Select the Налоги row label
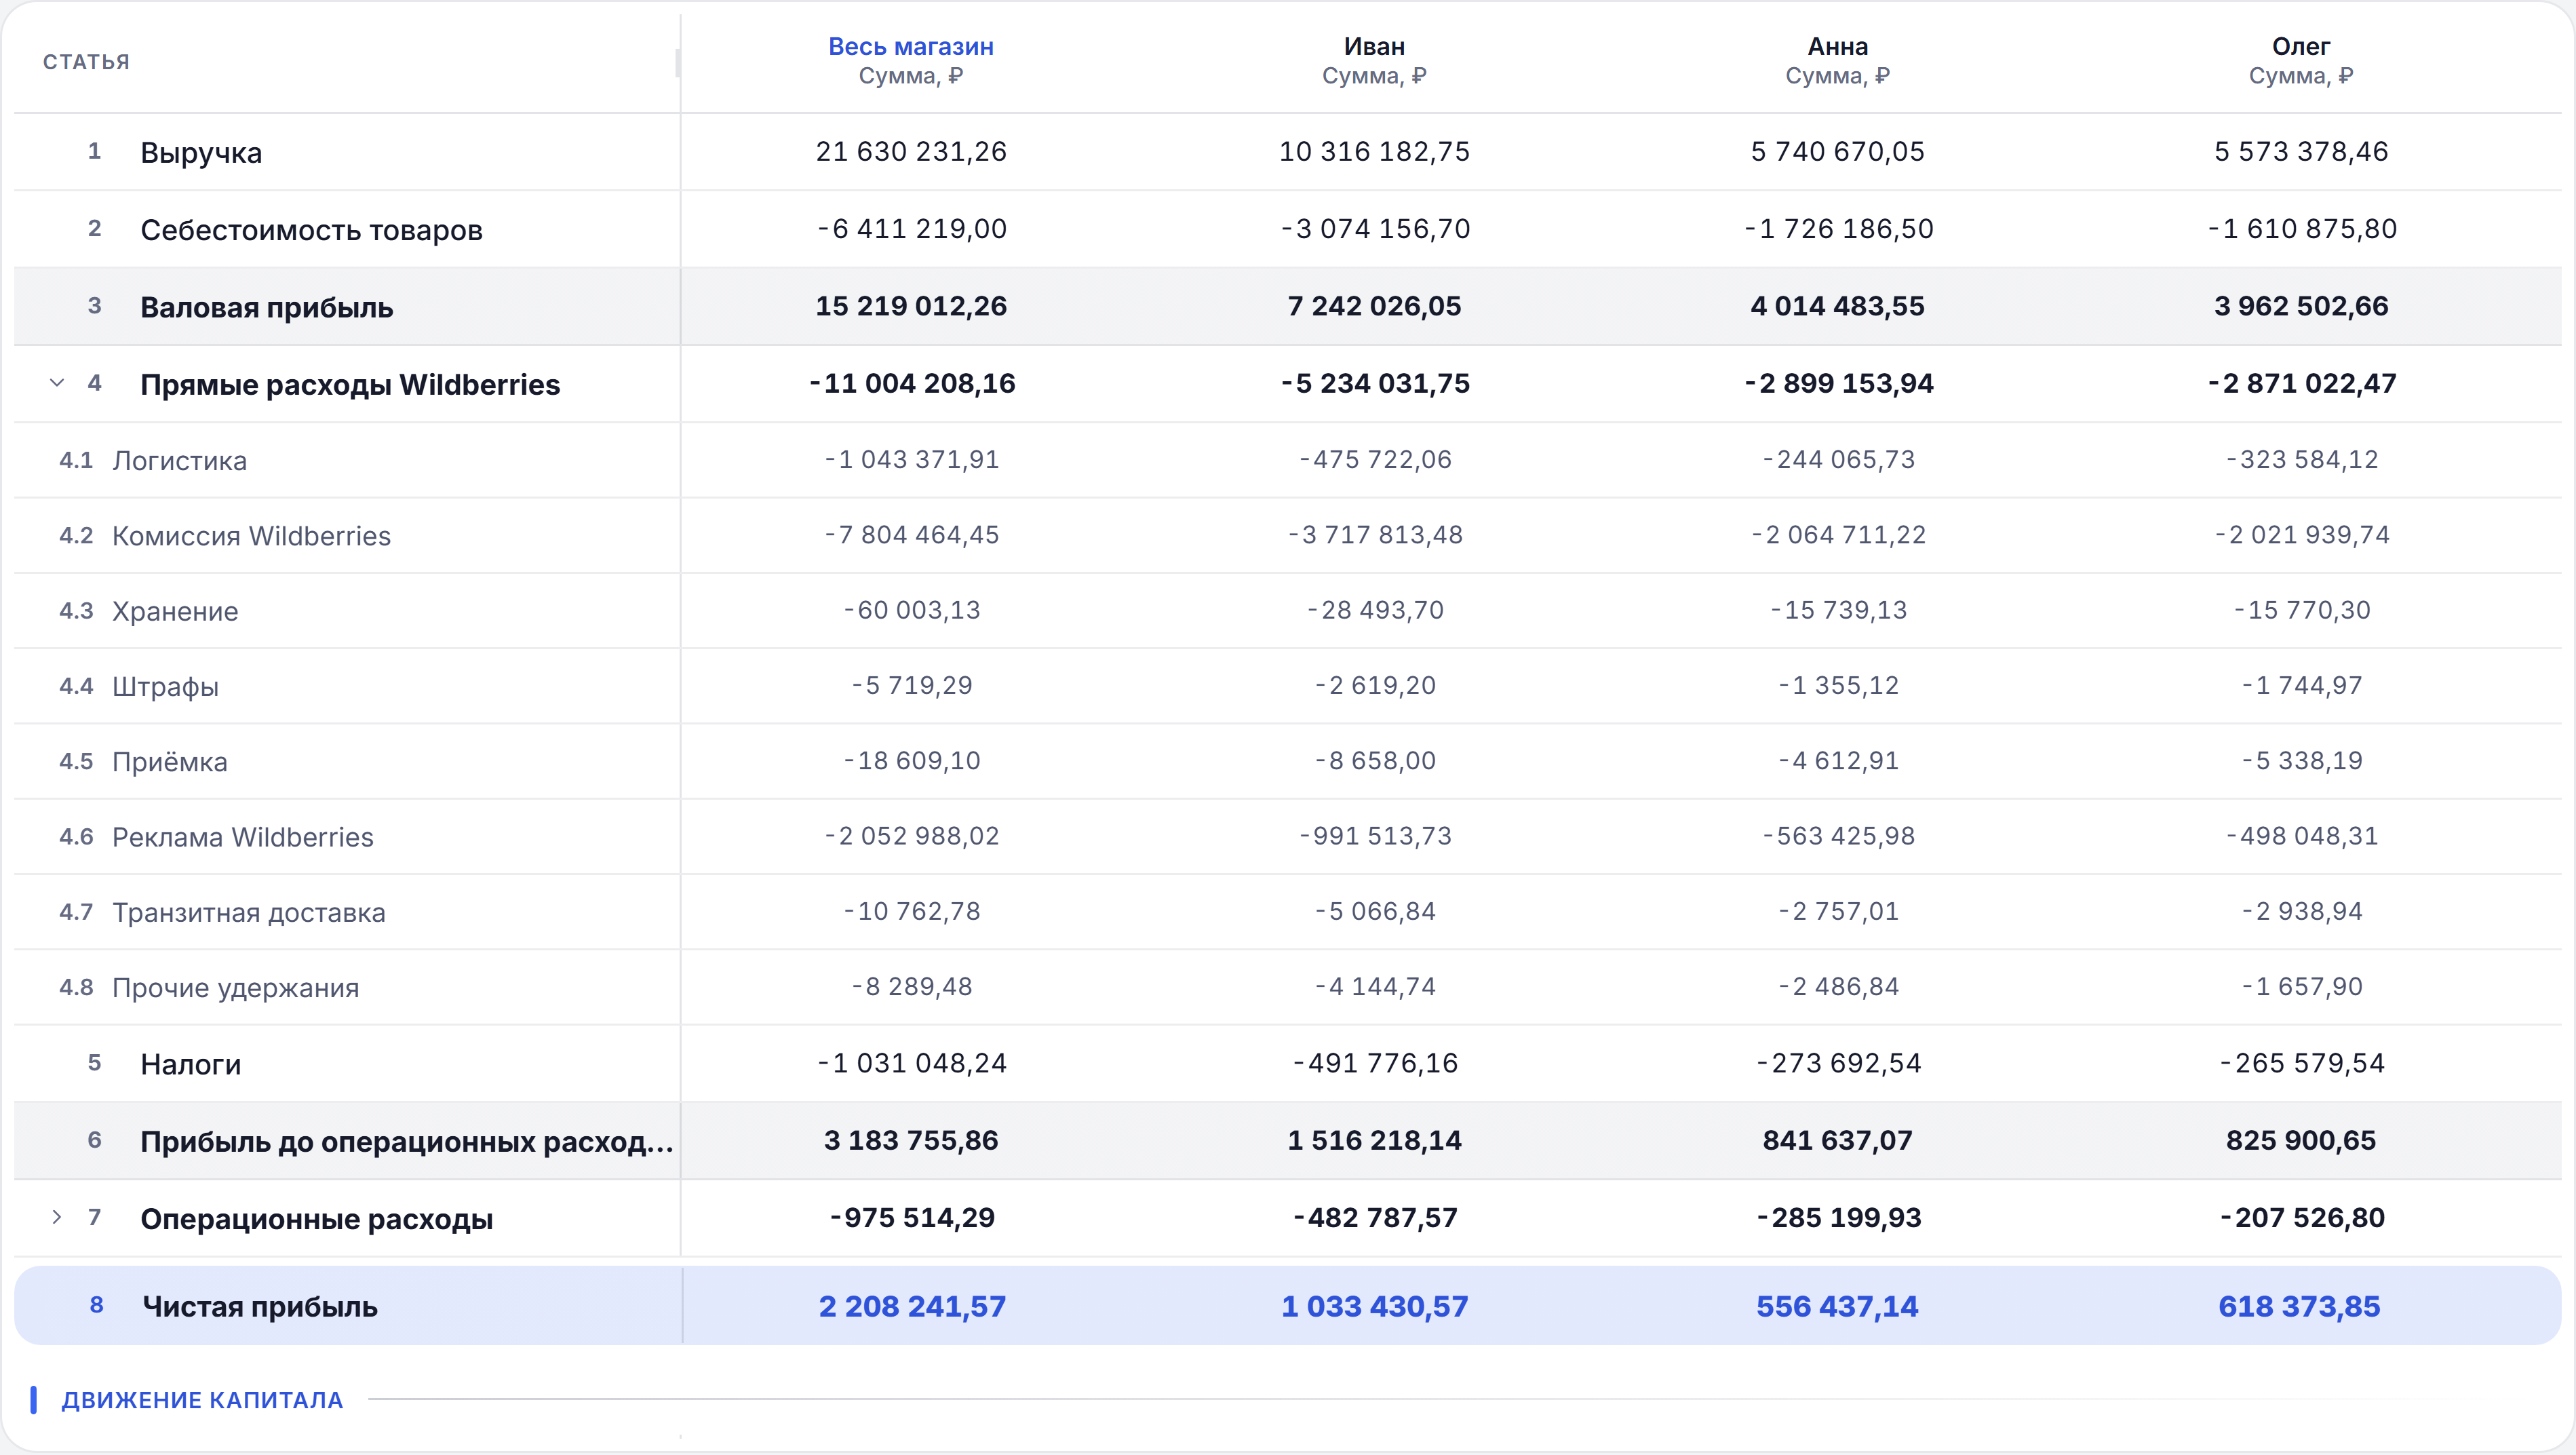Screen dimensions: 2576x1455 click(190, 1064)
